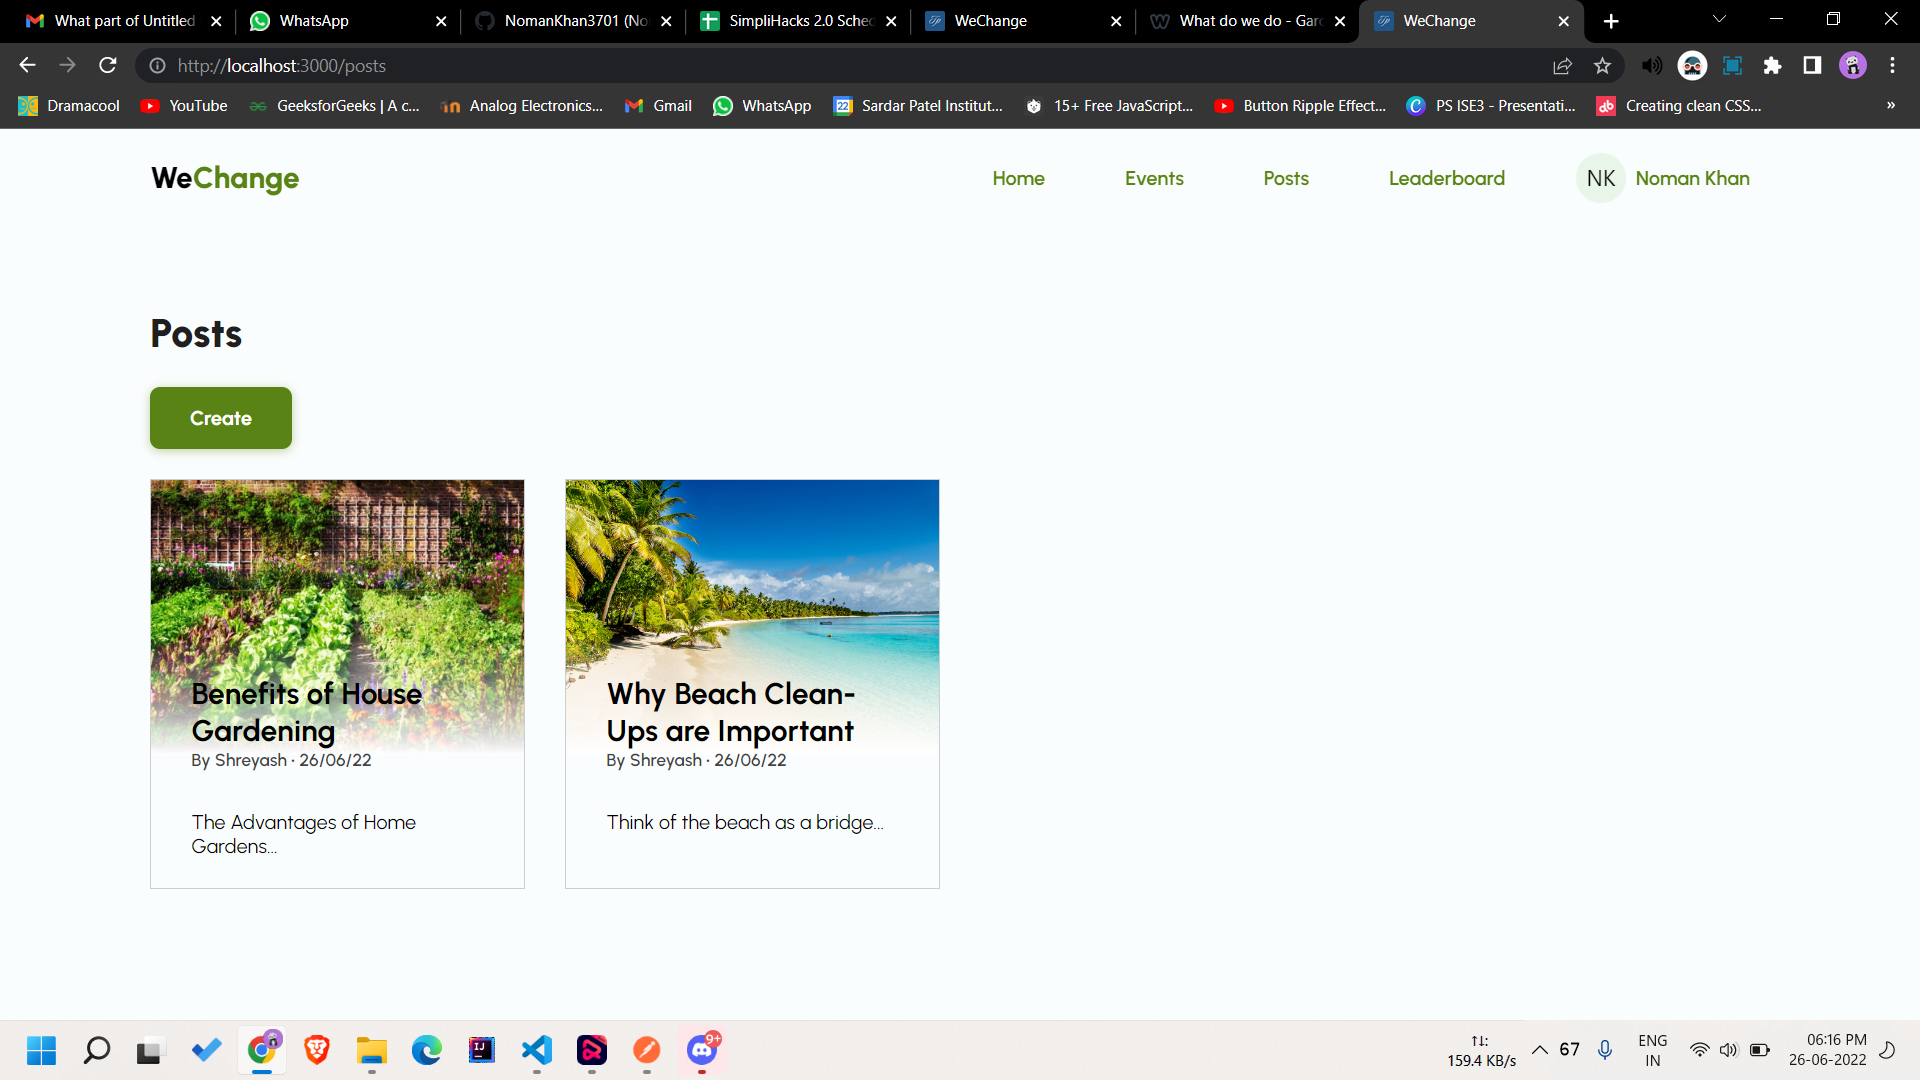Screen dimensions: 1920x1080
Task: Open the Events navigation link
Action: (1154, 178)
